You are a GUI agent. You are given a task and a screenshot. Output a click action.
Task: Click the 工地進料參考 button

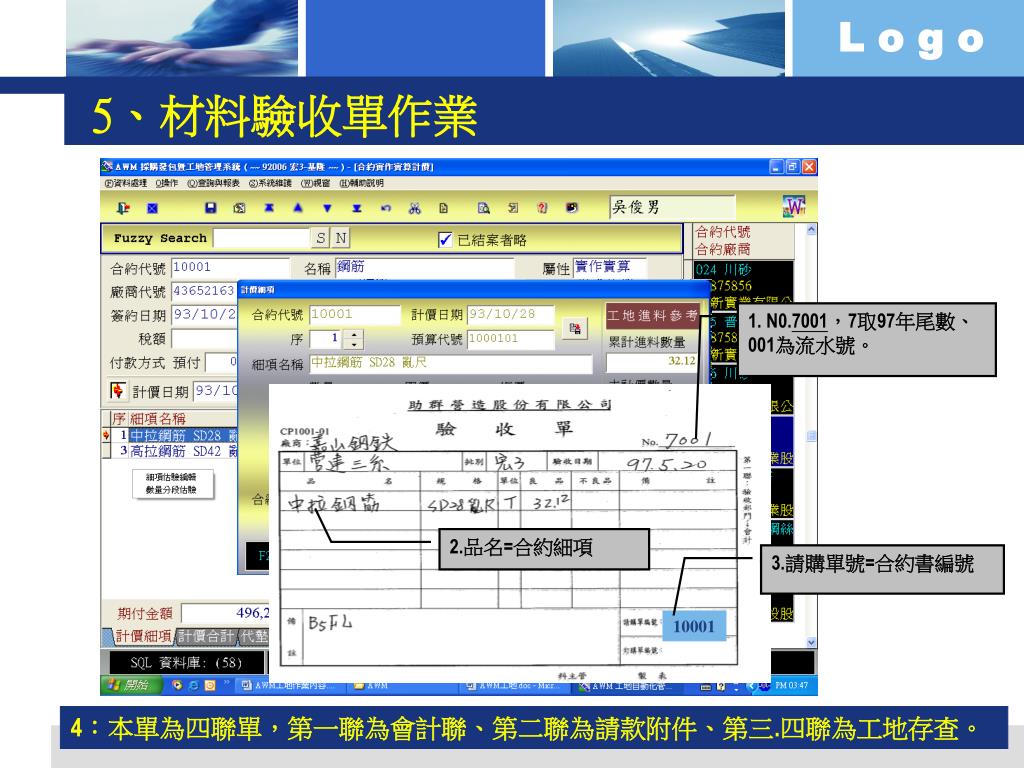[x=652, y=316]
